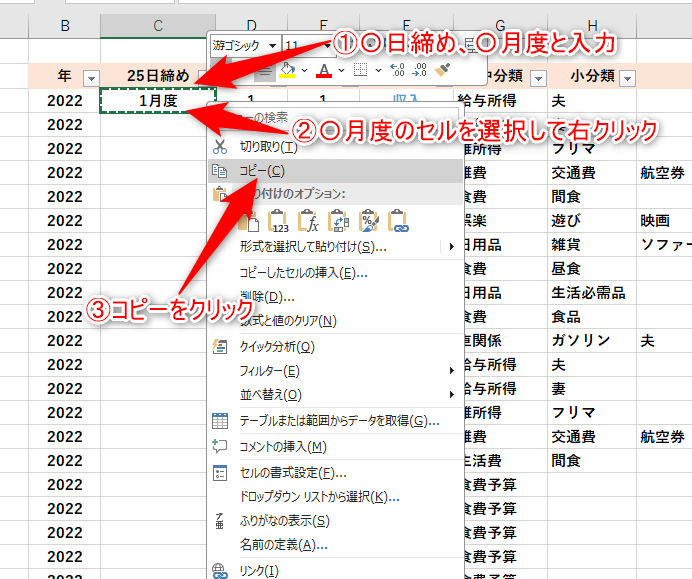The image size is (692, 579).
Task: Expand the sort submenu arrow
Action: tap(451, 395)
